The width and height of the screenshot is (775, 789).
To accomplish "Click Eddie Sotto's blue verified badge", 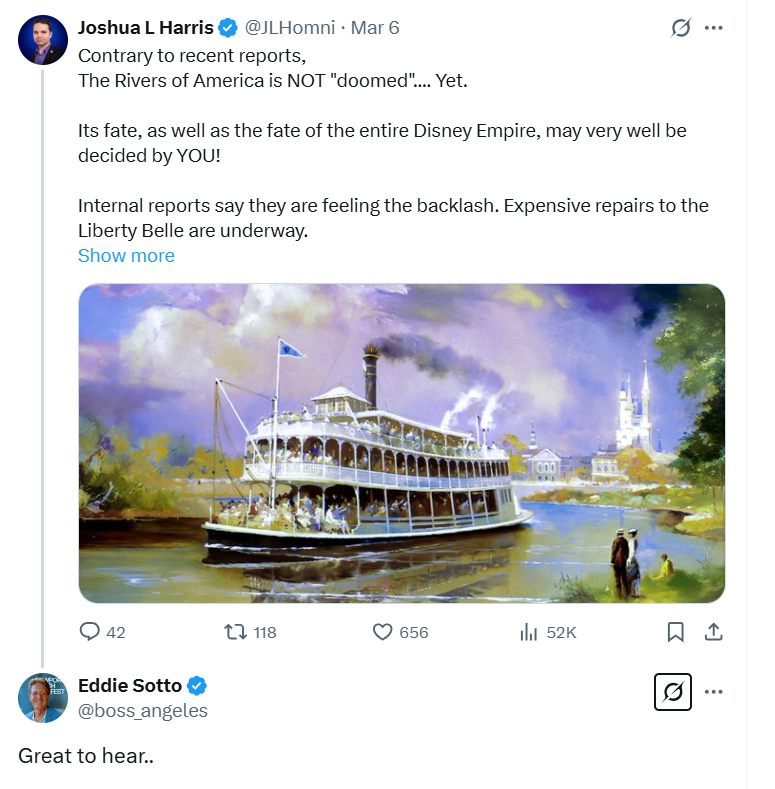I will click(x=198, y=685).
